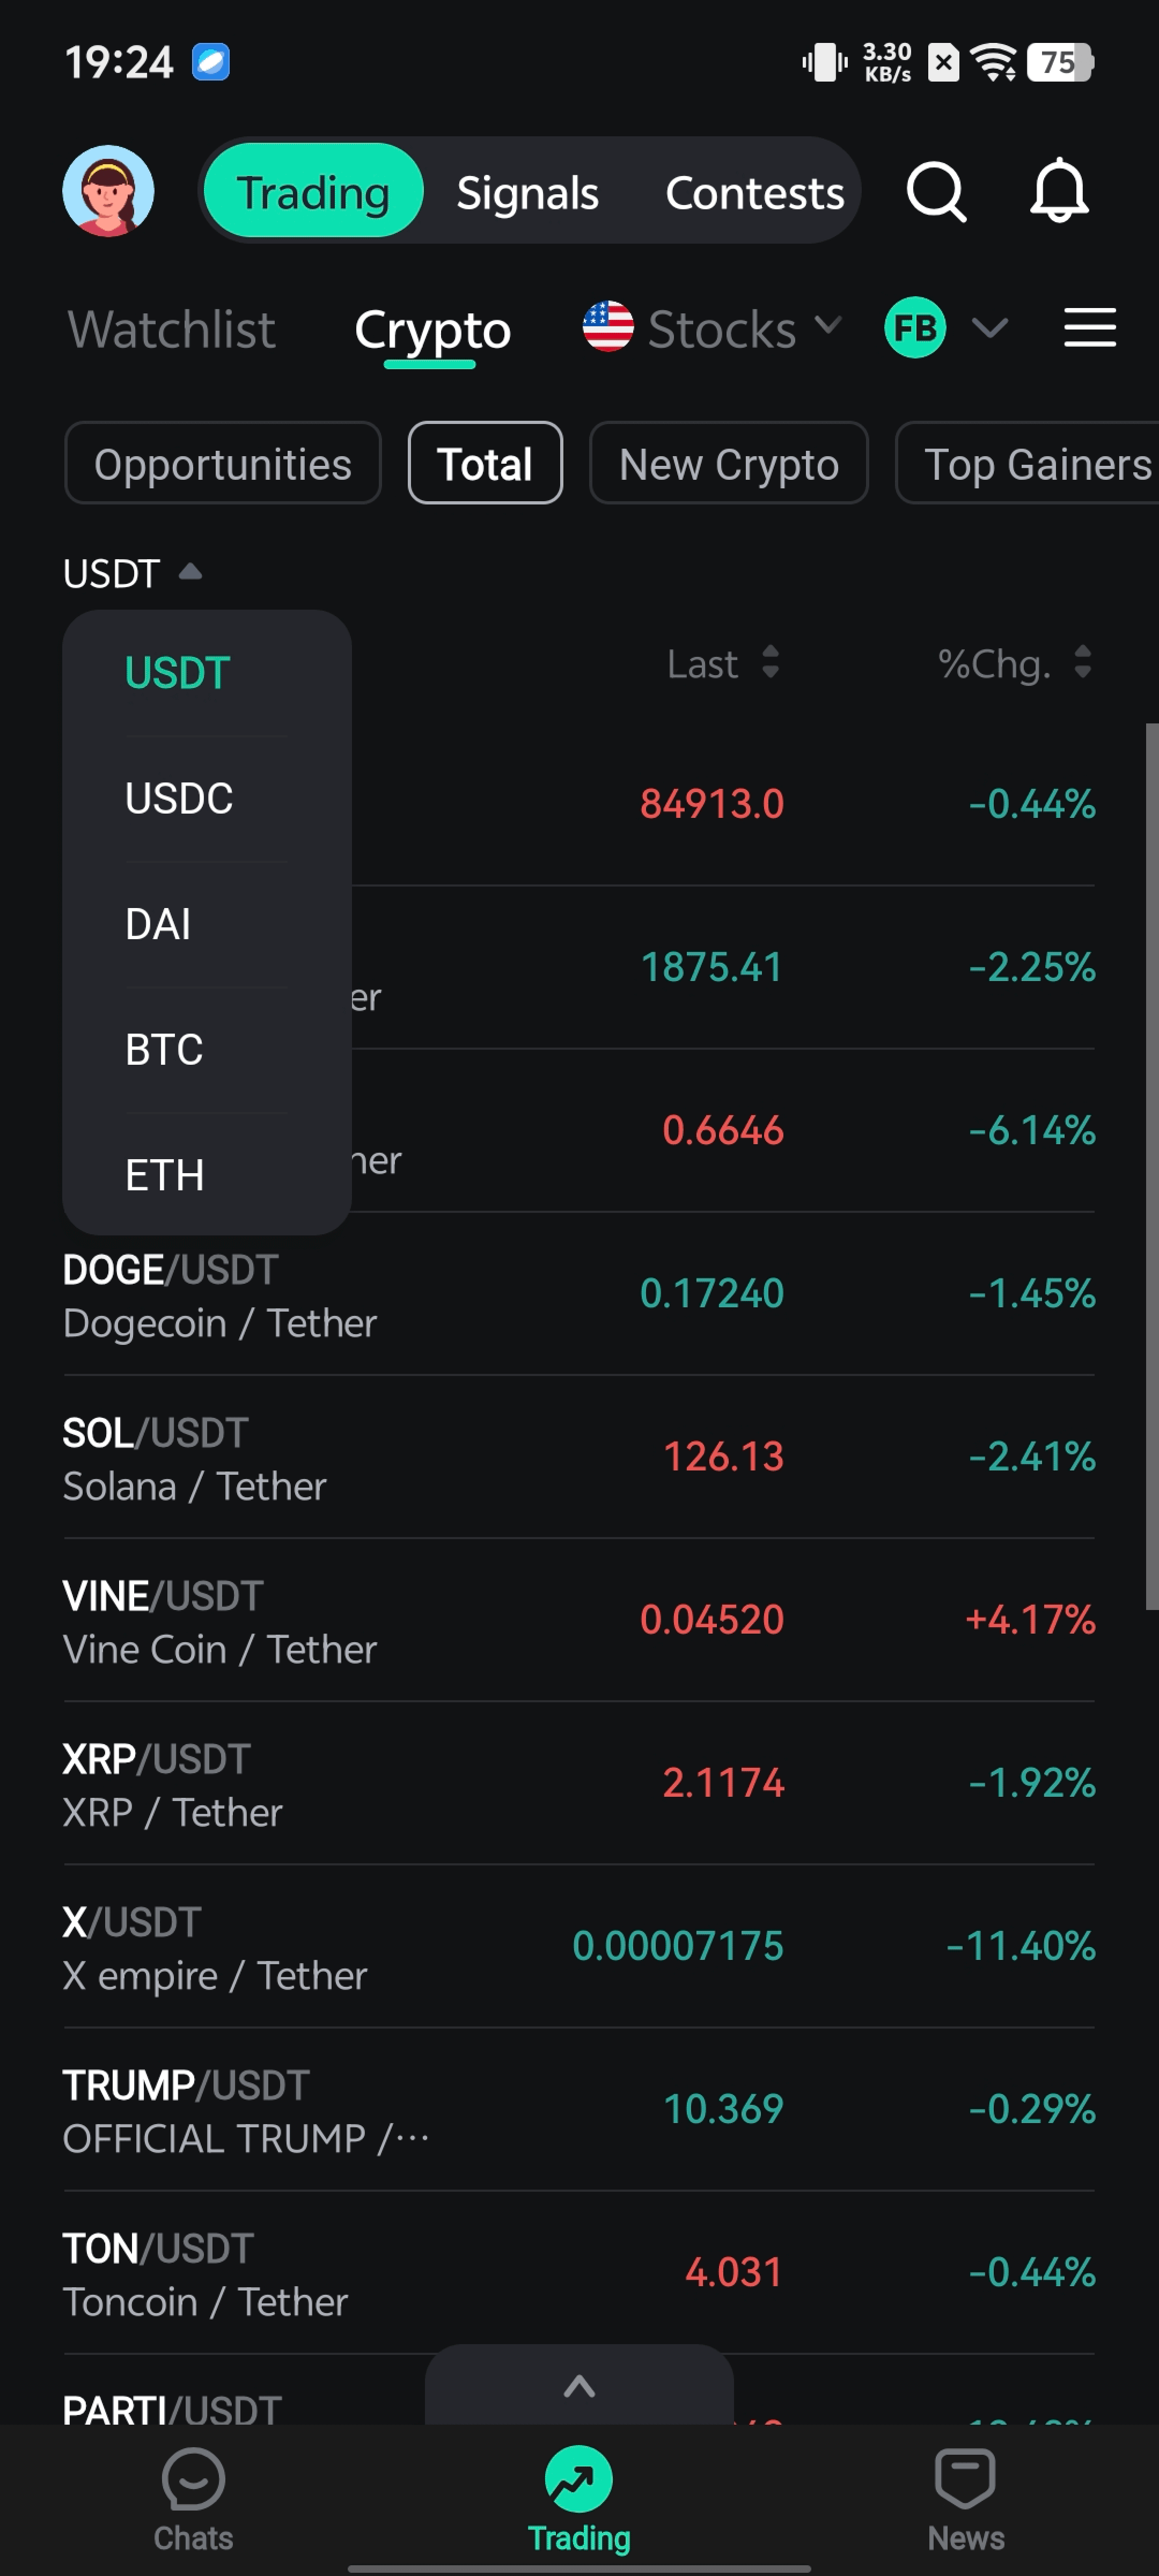Collapse the USDT quote currency dropdown
Viewport: 1159px width, 2576px height.
(132, 573)
